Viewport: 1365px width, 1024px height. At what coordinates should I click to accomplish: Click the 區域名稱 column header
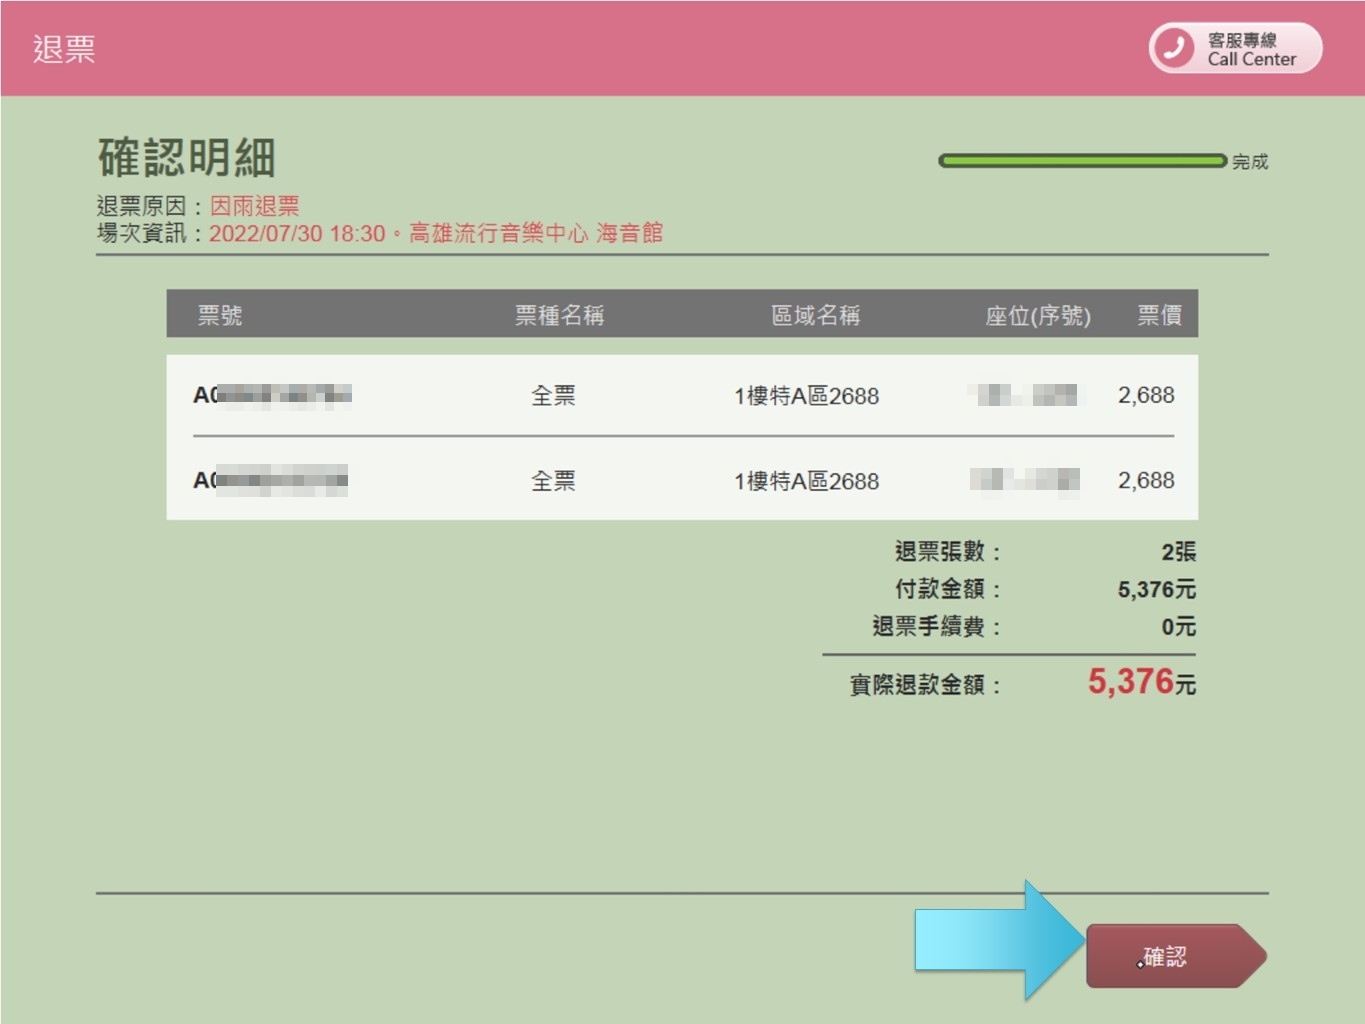click(x=815, y=315)
